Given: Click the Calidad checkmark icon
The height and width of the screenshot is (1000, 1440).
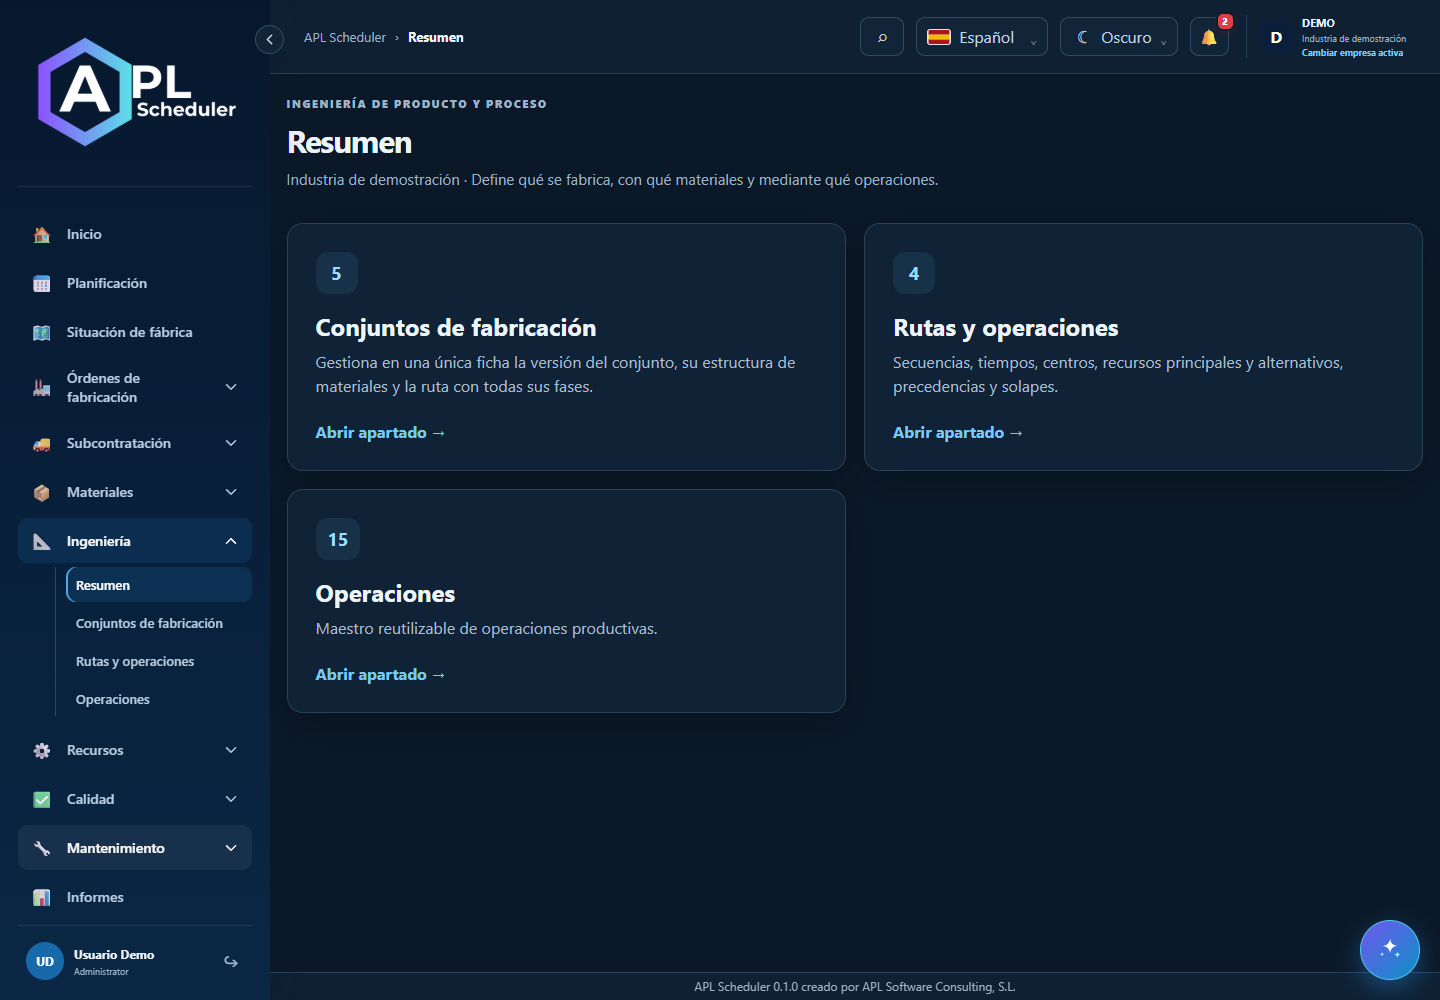Looking at the screenshot, I should click(41, 800).
